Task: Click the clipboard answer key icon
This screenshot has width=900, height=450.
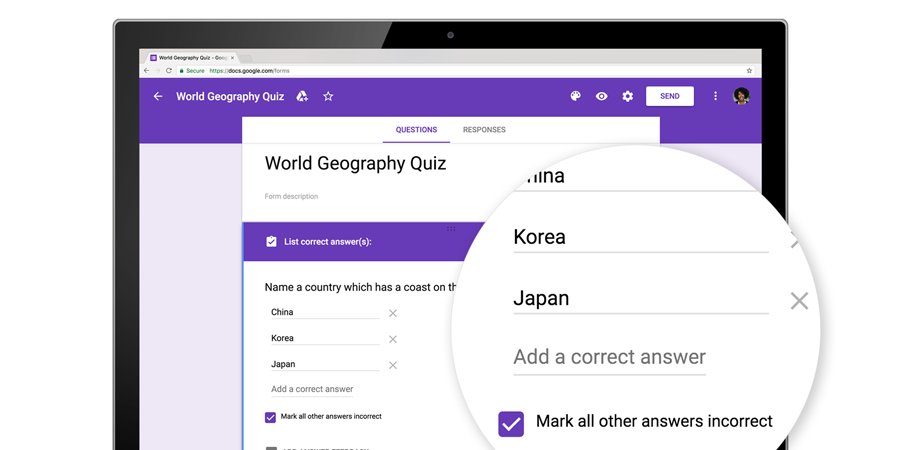Action: point(271,242)
